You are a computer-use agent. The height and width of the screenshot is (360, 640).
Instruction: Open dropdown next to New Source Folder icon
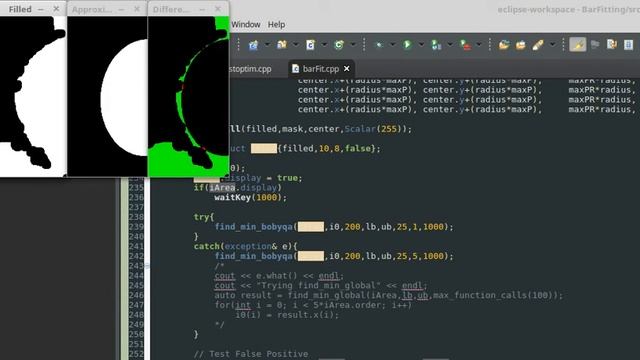[296, 44]
